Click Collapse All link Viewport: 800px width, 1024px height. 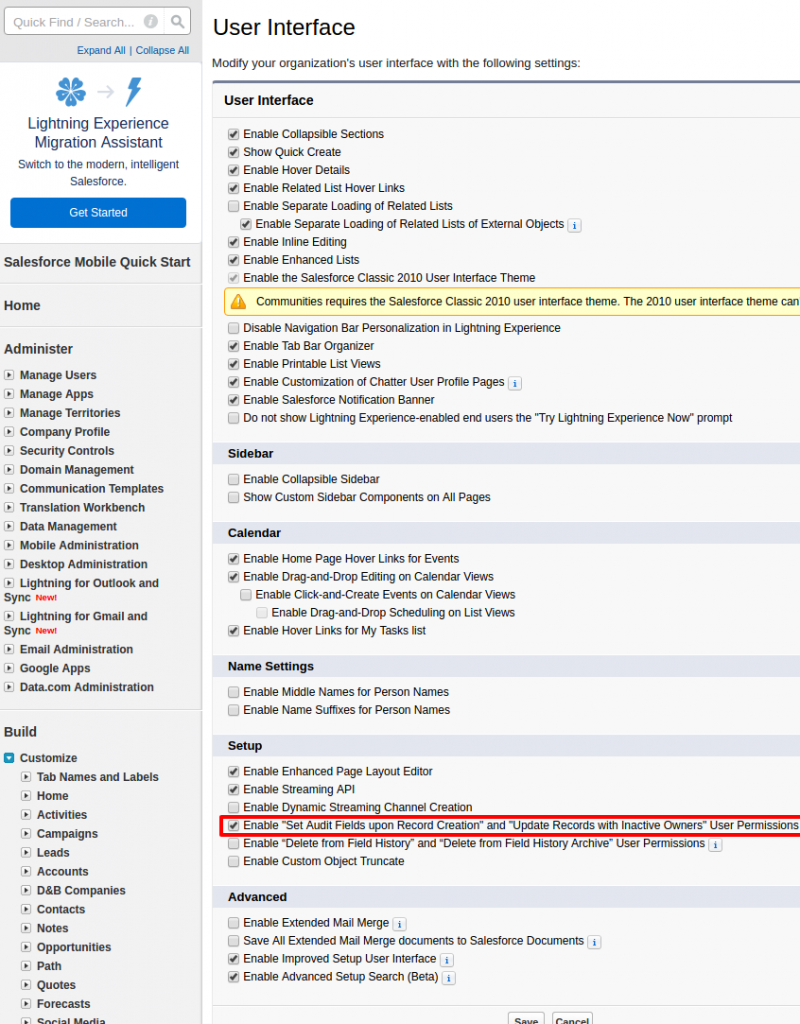(162, 50)
